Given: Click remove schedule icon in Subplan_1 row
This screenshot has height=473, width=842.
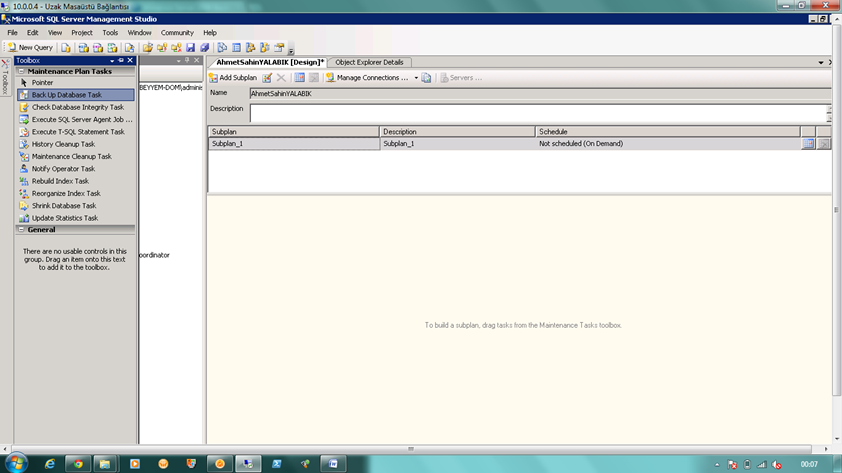Looking at the screenshot, I should [824, 144].
